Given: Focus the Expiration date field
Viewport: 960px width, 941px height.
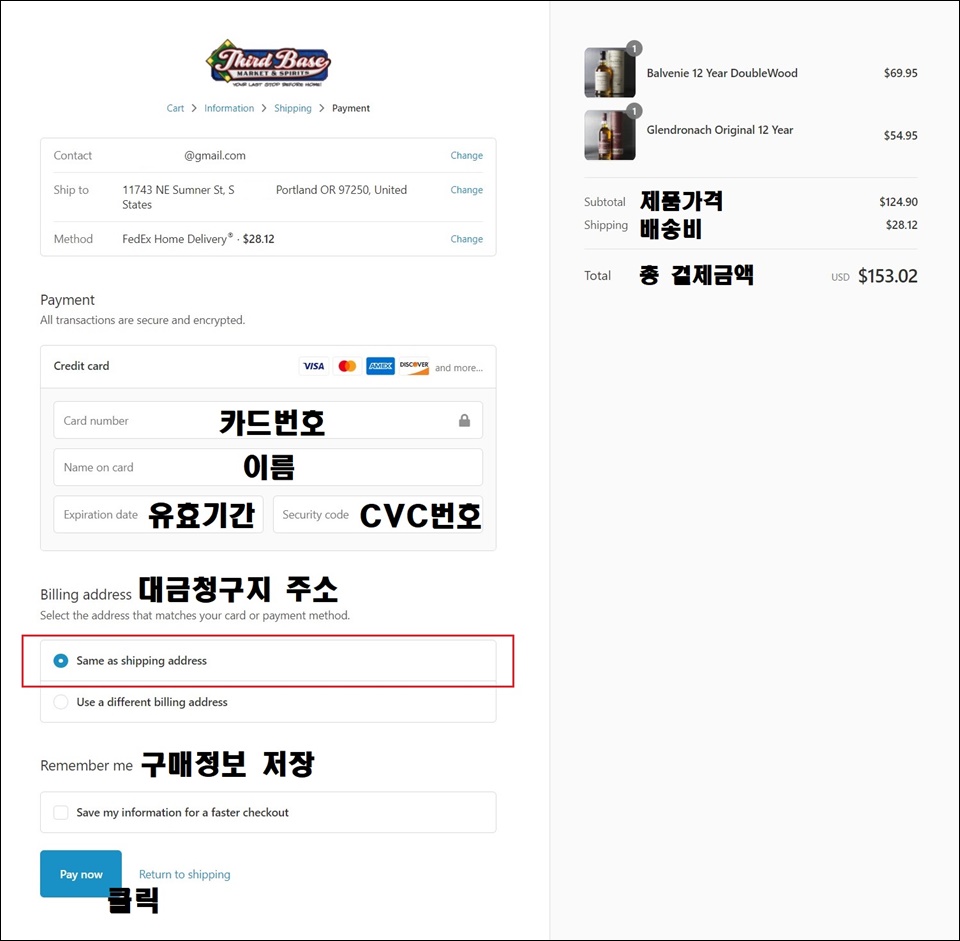Looking at the screenshot, I should point(159,514).
